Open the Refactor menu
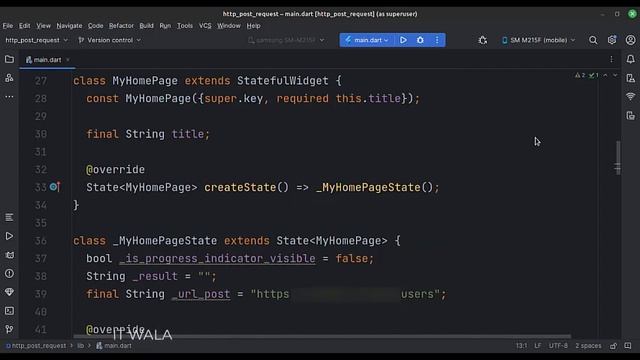The width and height of the screenshot is (640, 360). click(x=121, y=26)
